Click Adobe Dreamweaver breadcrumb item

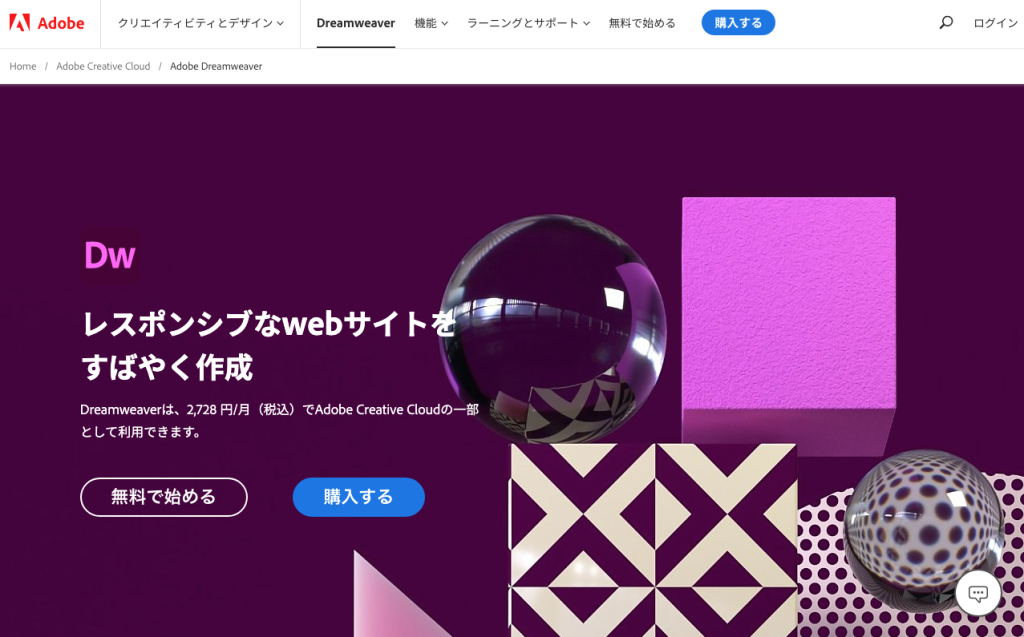coord(216,66)
